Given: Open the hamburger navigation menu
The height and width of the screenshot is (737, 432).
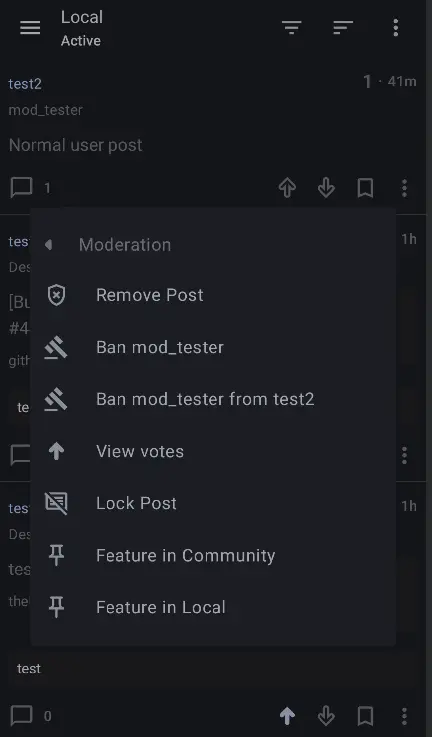Looking at the screenshot, I should [30, 28].
